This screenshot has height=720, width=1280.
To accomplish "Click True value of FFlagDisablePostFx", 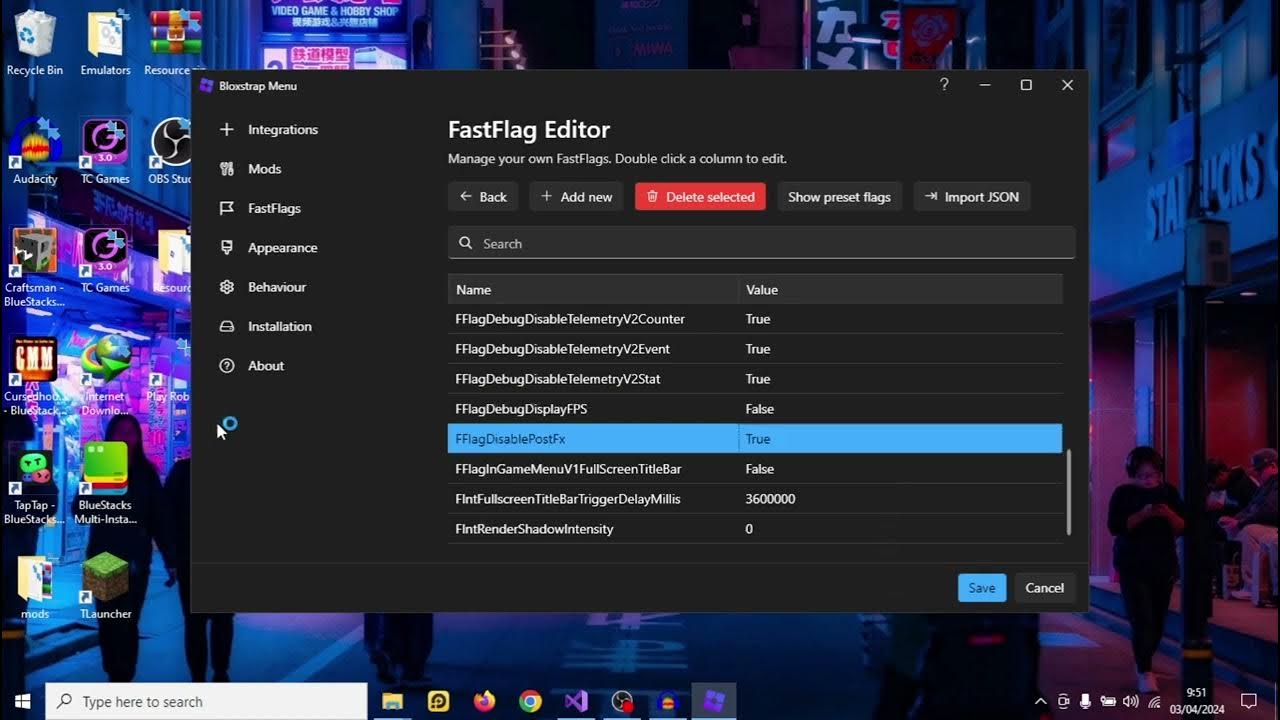I will [x=758, y=439].
